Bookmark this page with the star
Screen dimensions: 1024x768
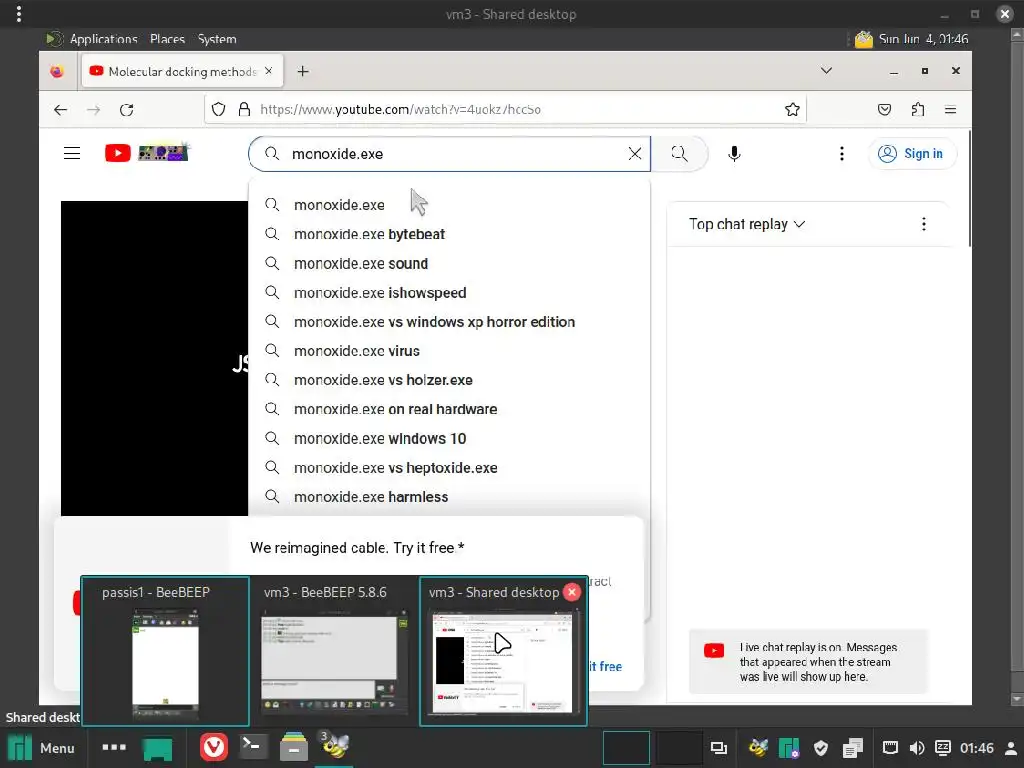(x=792, y=109)
